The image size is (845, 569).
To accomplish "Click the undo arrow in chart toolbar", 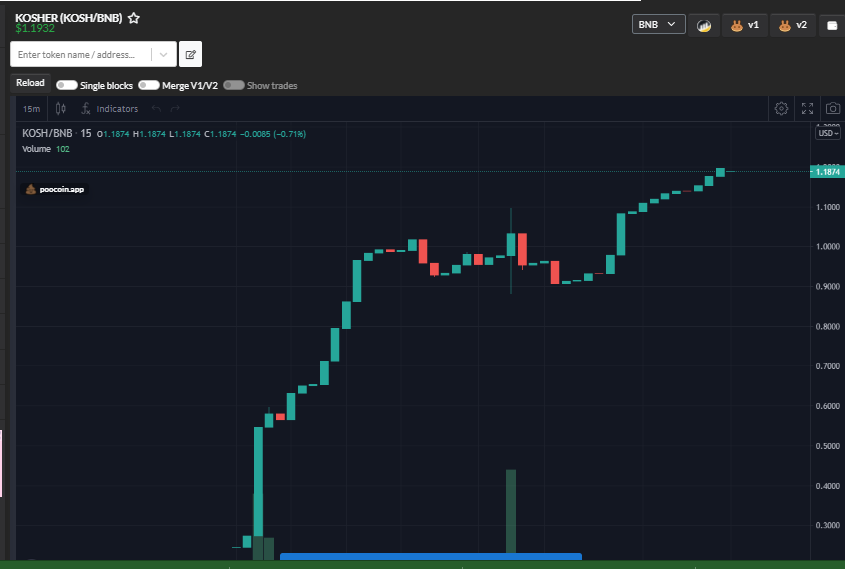I will (156, 109).
